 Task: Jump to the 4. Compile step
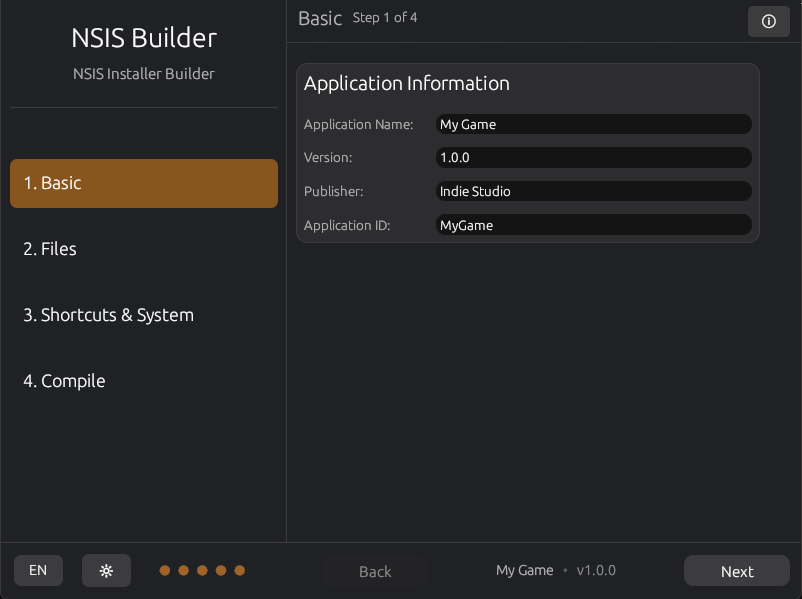coord(144,381)
